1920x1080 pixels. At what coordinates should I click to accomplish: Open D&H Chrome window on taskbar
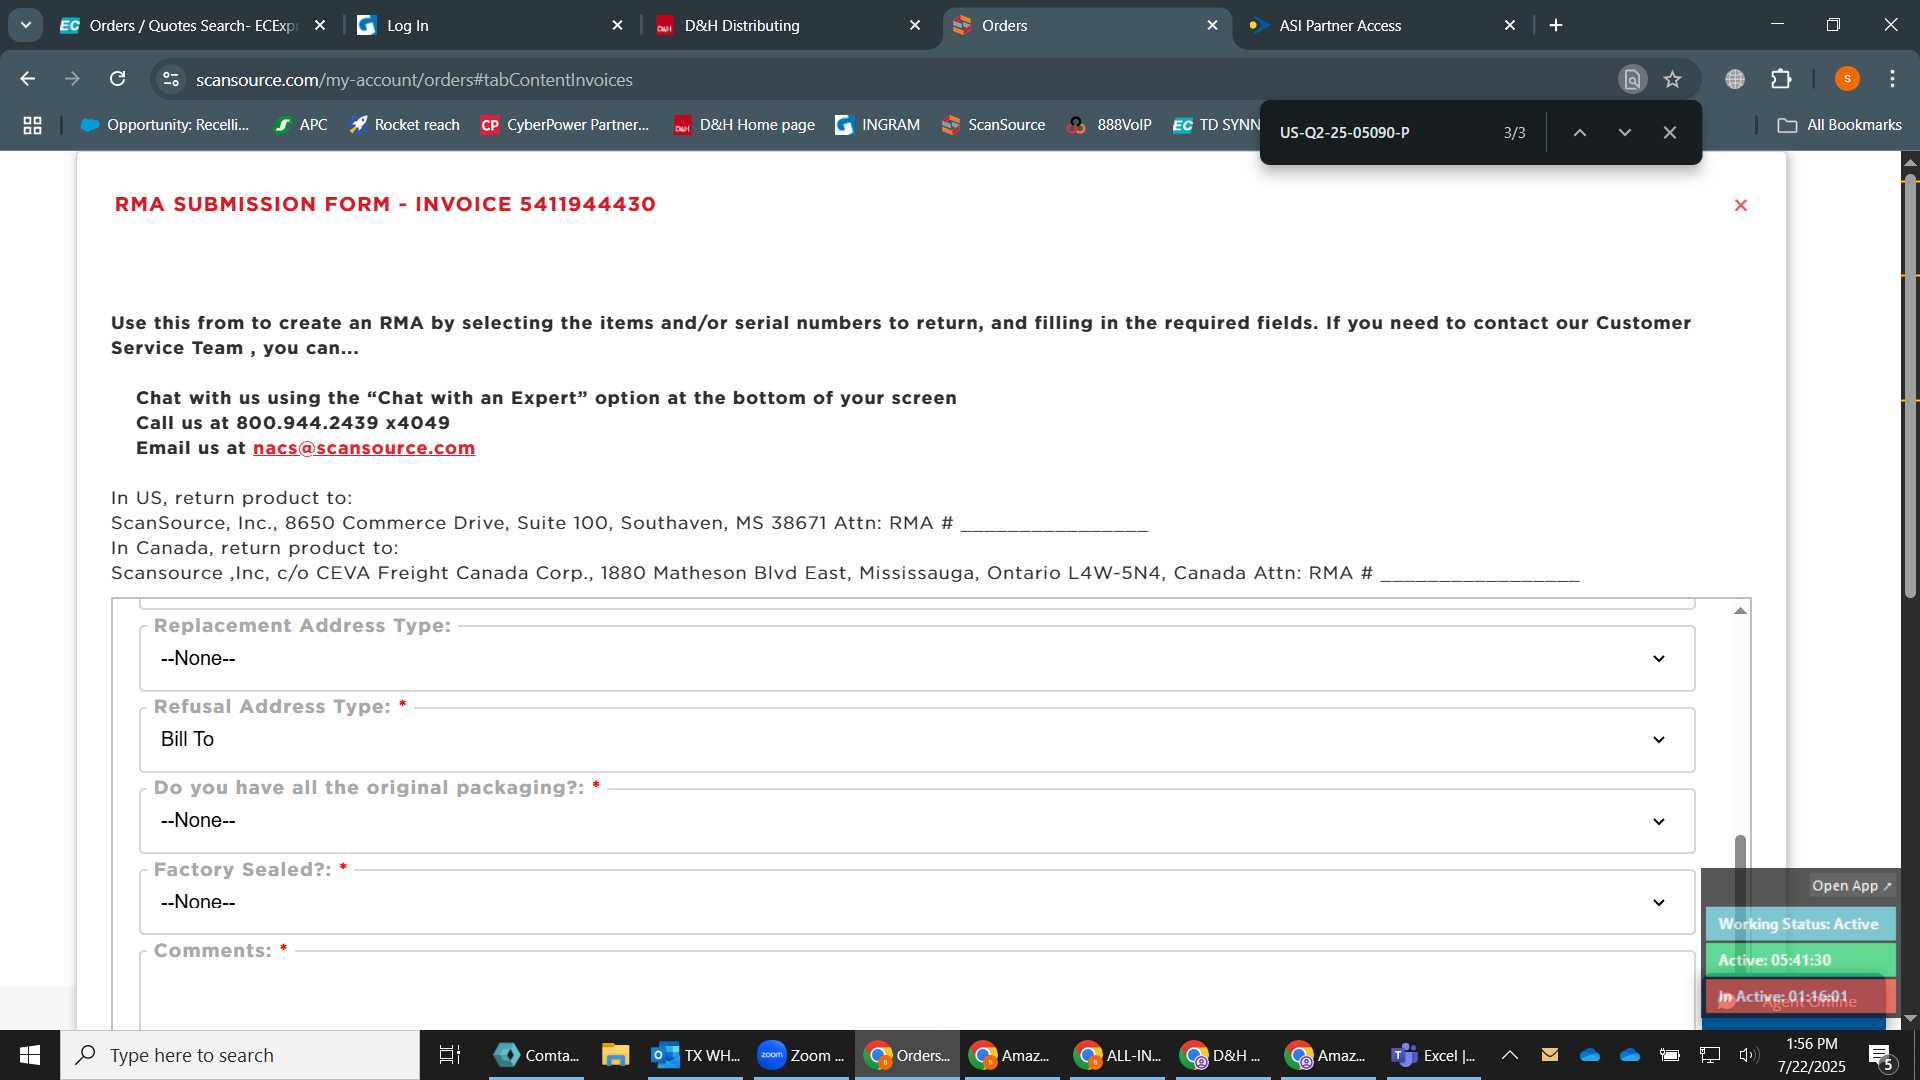1223,1055
